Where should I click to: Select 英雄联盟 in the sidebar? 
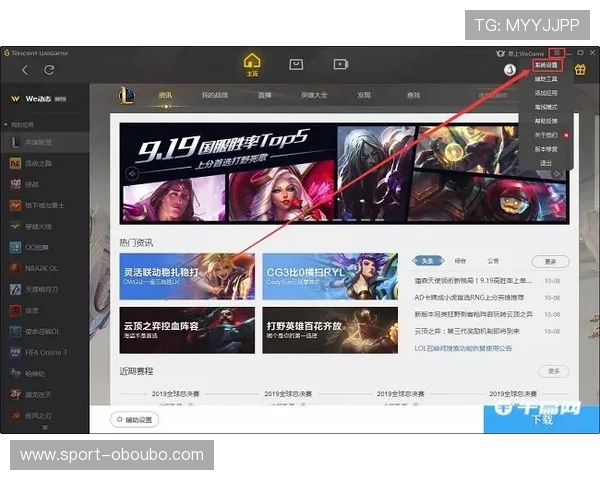click(x=45, y=142)
